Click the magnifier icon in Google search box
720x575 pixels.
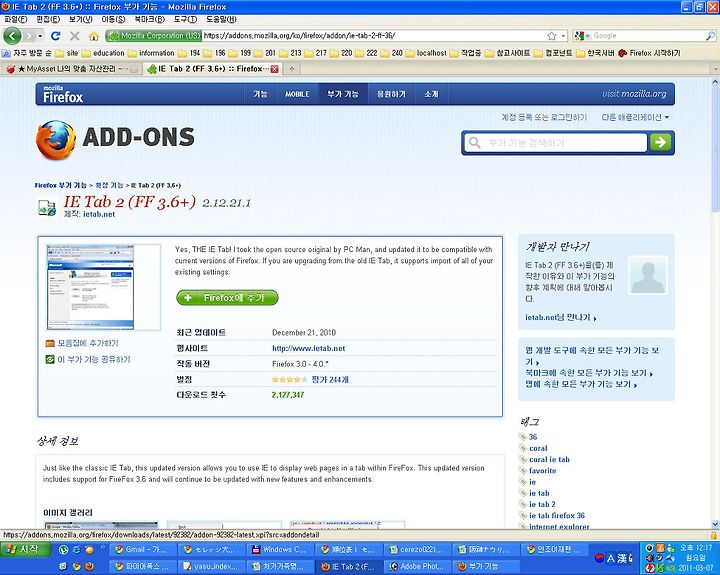710,35
